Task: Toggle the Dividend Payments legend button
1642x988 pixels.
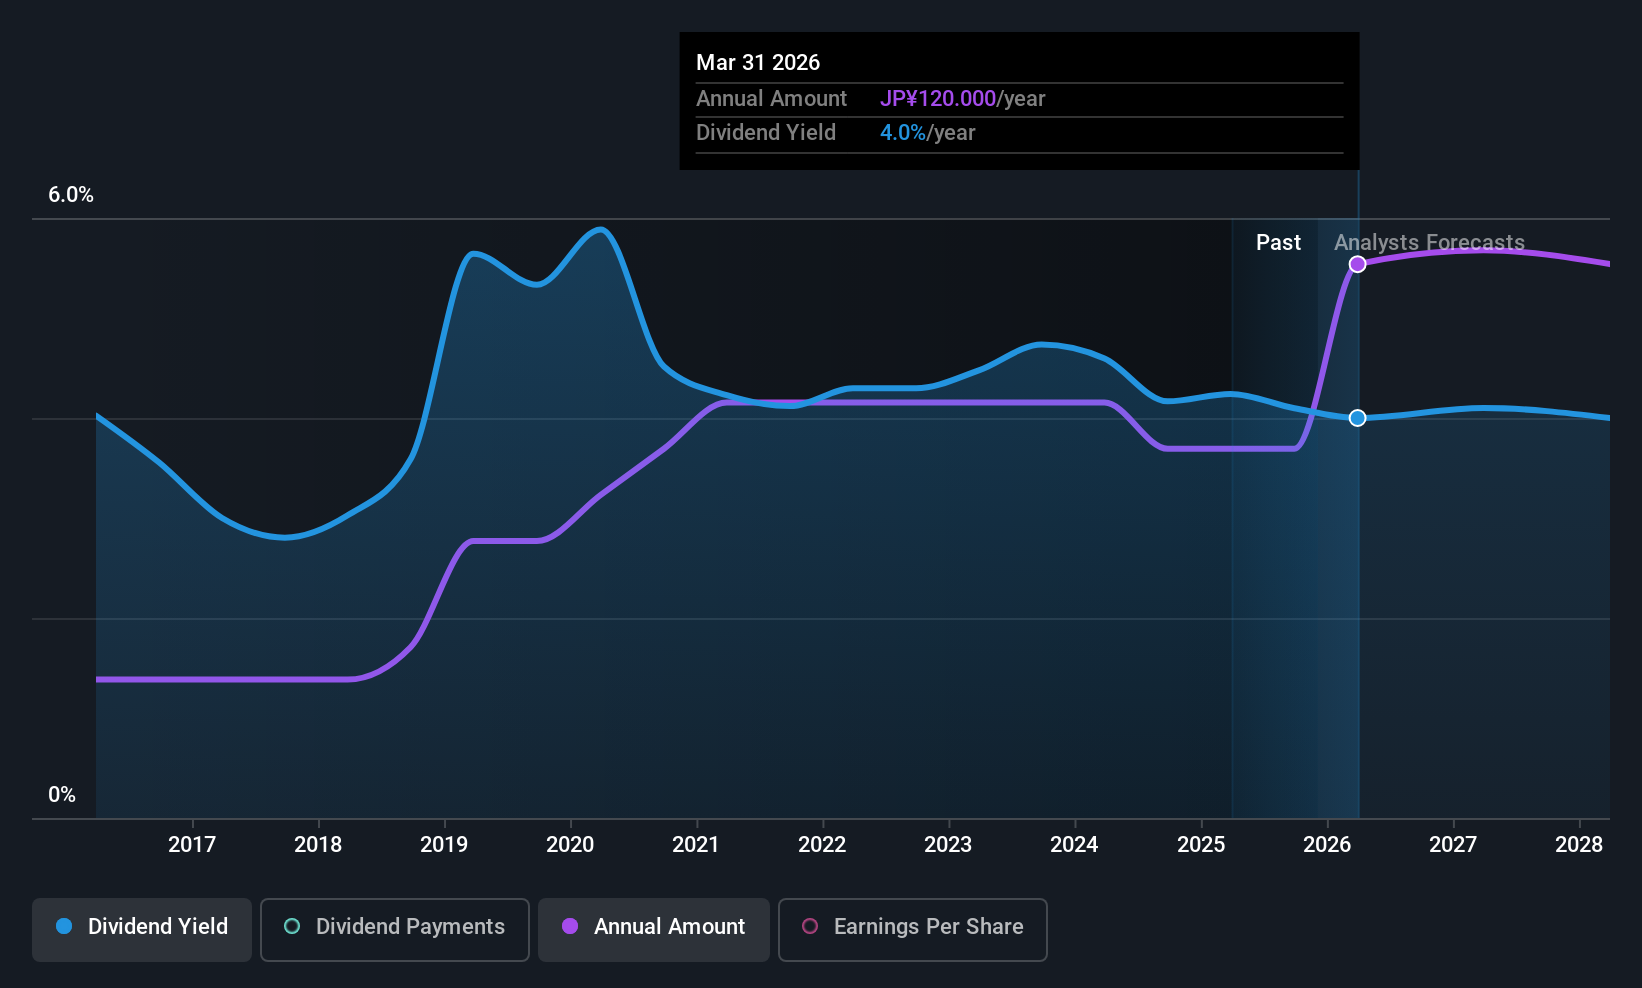Action: (395, 930)
